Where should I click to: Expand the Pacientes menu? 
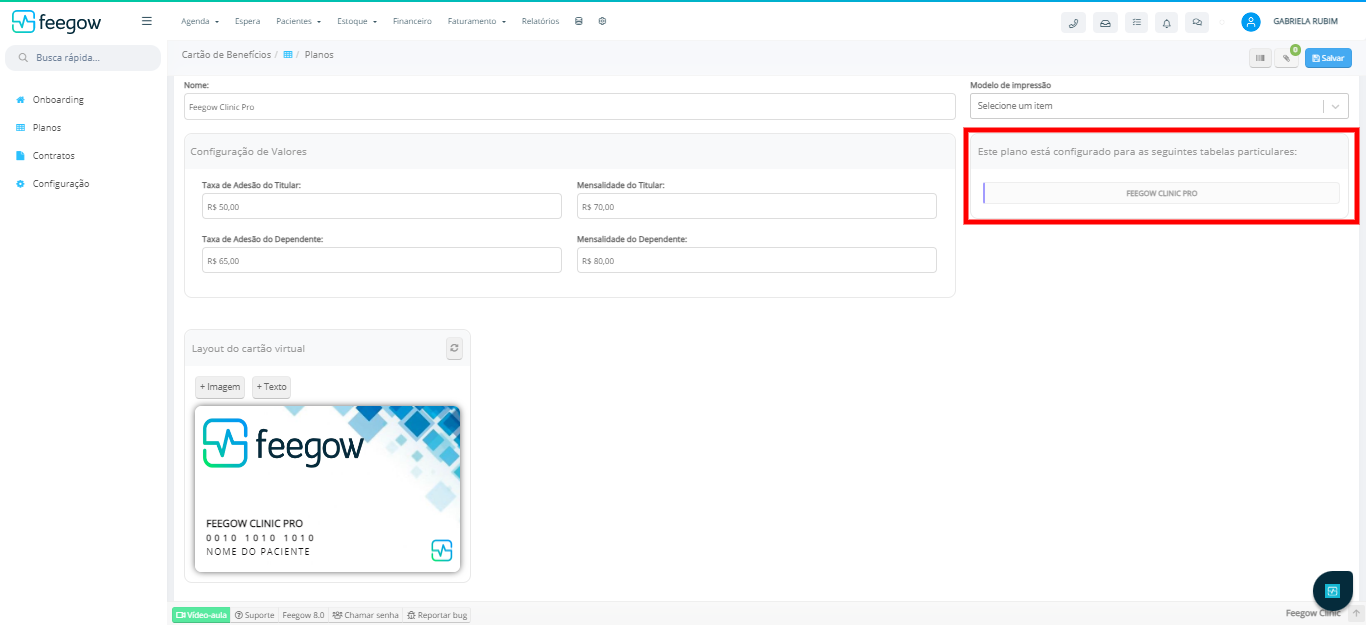pos(299,21)
